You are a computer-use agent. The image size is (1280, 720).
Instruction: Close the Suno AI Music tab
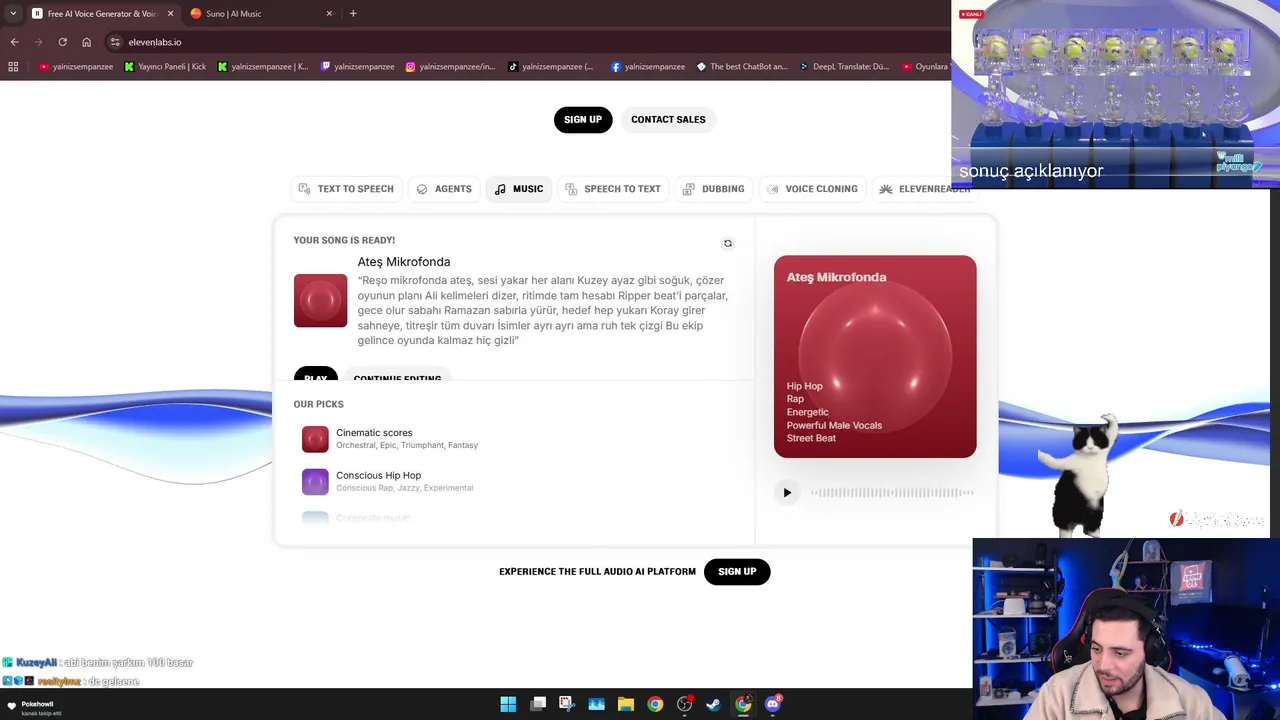click(329, 14)
